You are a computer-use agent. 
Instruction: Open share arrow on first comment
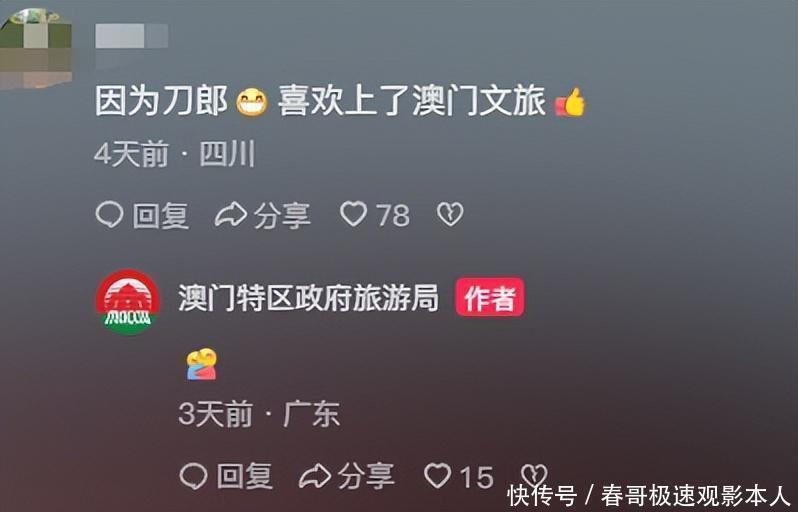tap(231, 214)
